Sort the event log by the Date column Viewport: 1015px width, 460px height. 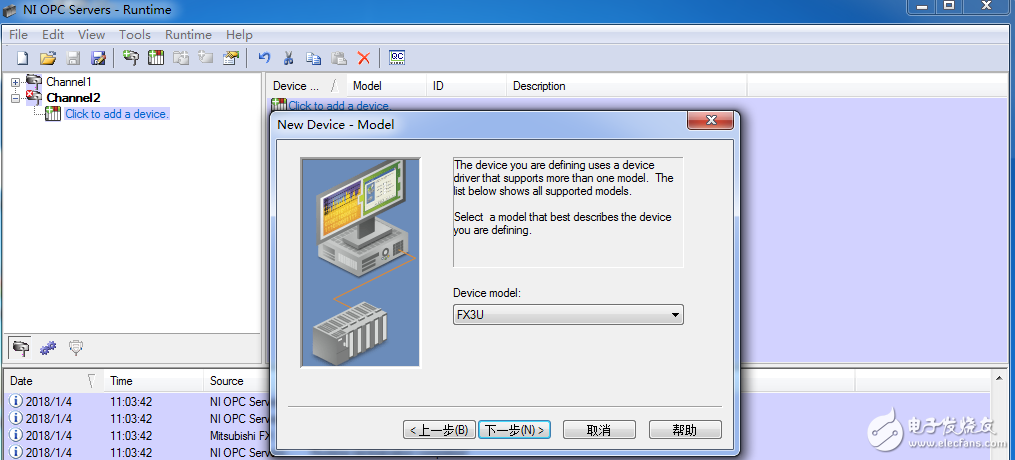53,381
